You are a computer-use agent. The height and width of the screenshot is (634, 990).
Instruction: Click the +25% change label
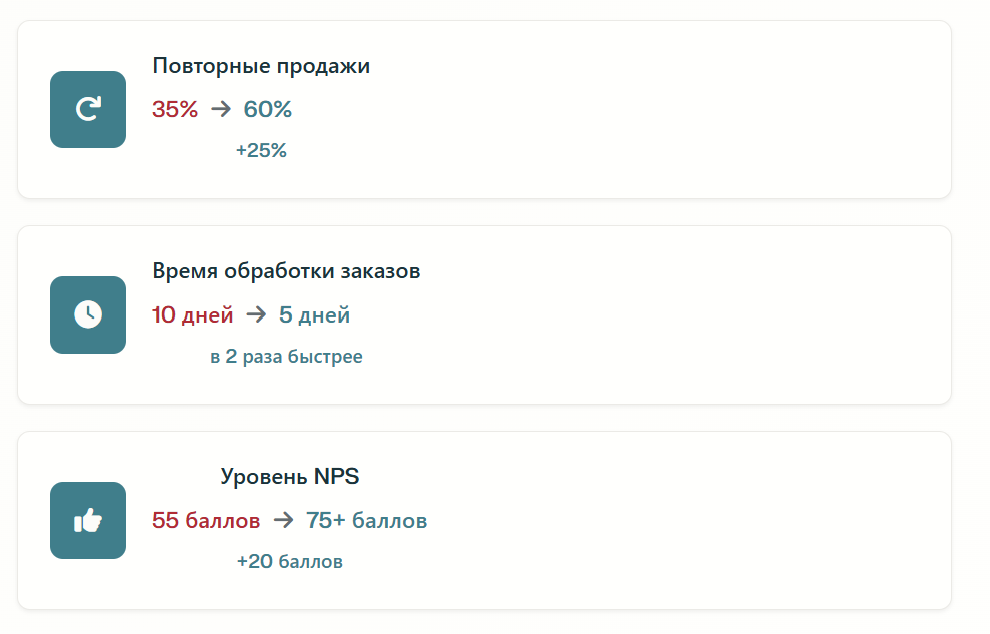pos(261,151)
